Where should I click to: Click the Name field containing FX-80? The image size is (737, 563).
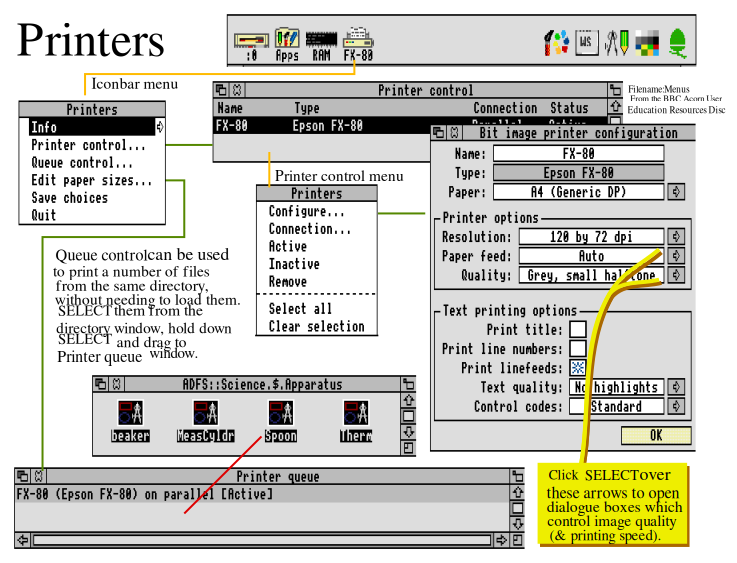point(579,153)
